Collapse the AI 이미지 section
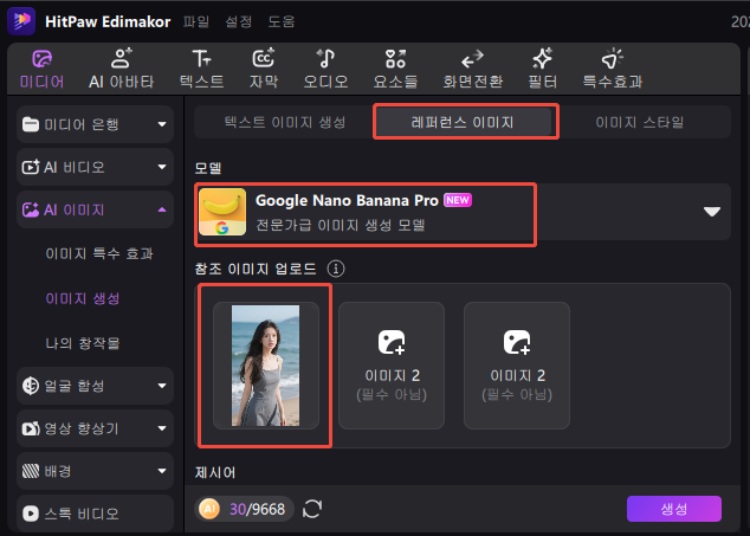This screenshot has width=750, height=536. pos(95,209)
